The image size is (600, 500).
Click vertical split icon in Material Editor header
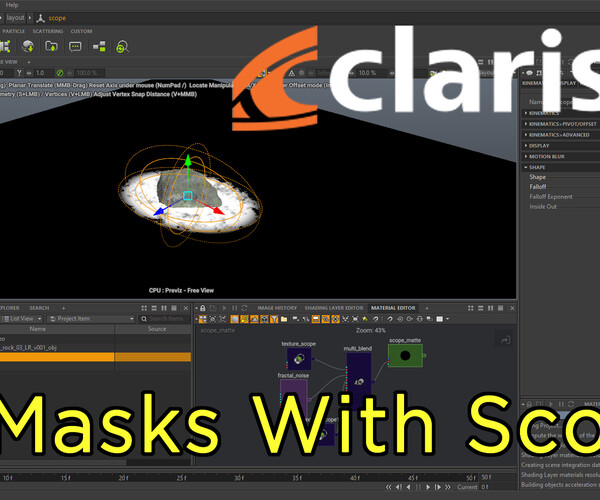(x=491, y=308)
